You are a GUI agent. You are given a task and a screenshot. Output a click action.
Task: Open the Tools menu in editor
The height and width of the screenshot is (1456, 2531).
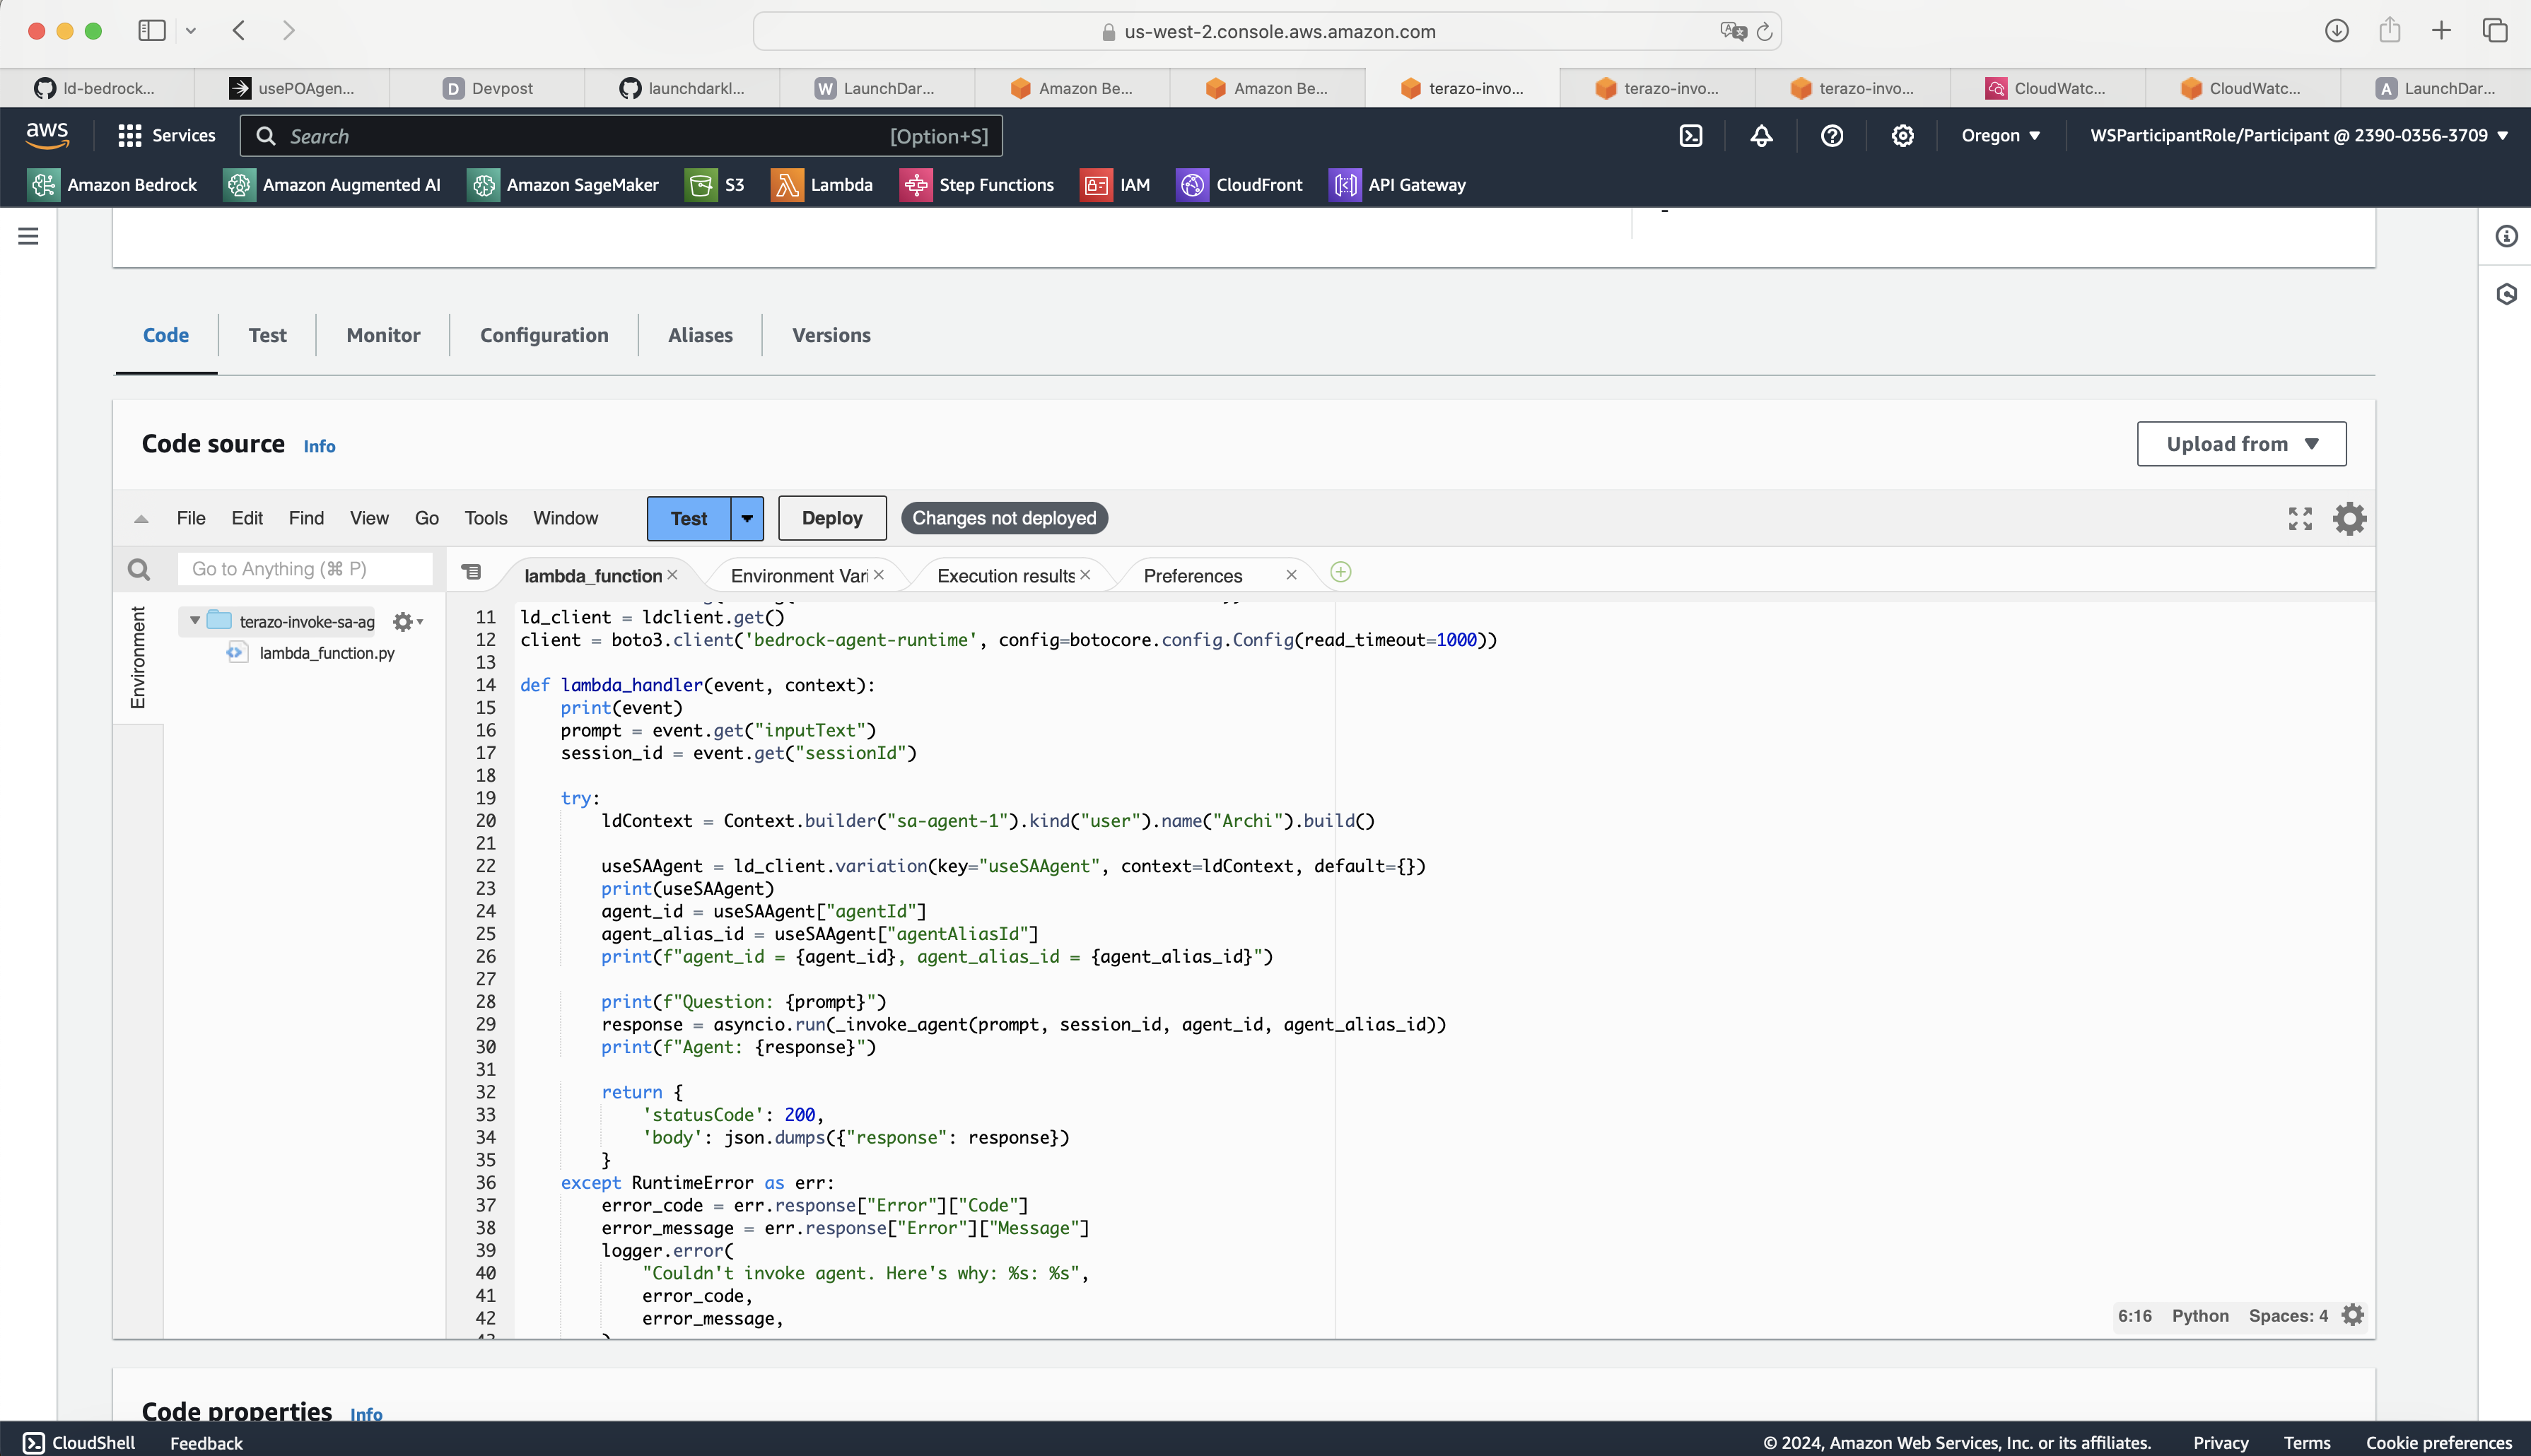tap(485, 518)
